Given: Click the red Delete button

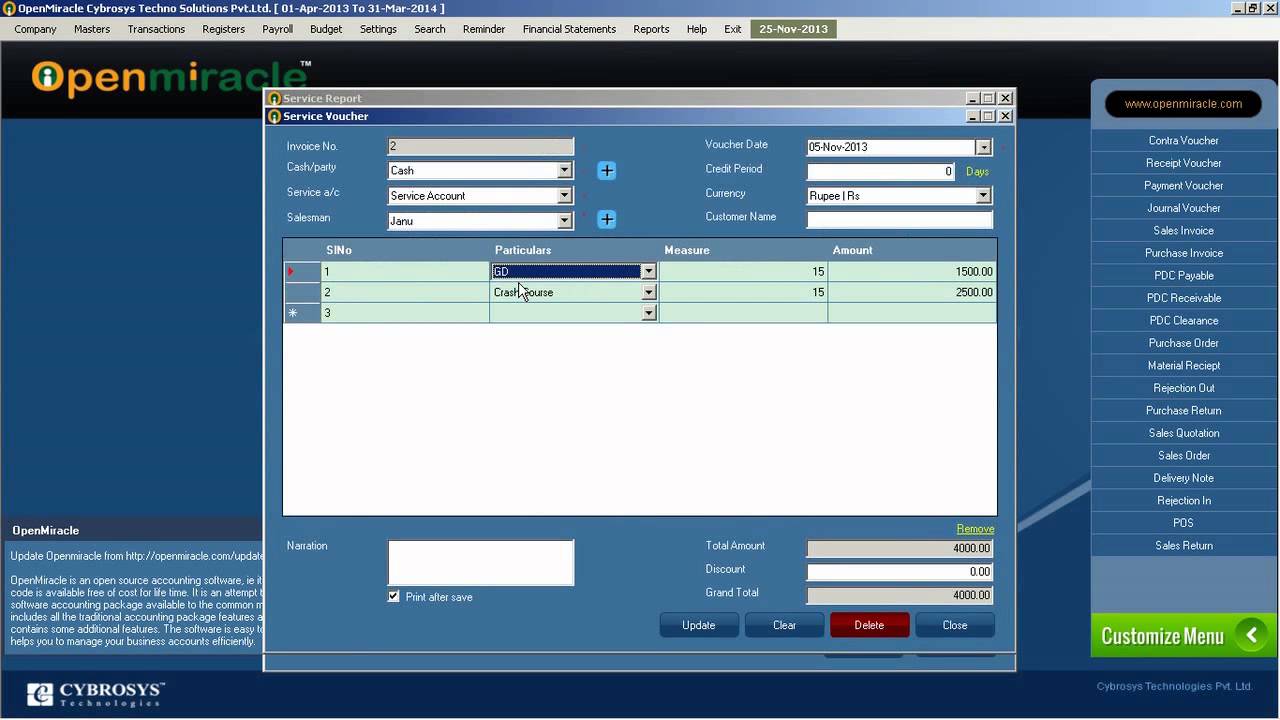Looking at the screenshot, I should (x=869, y=625).
